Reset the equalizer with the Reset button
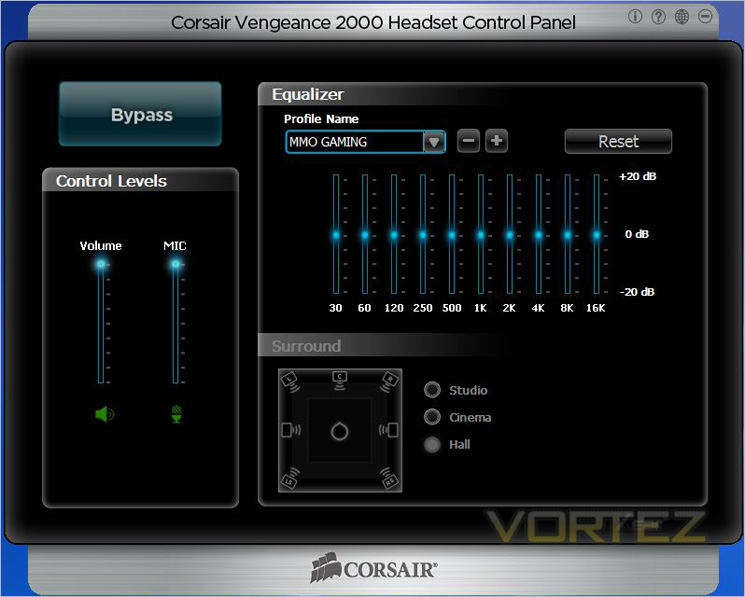 (x=618, y=142)
